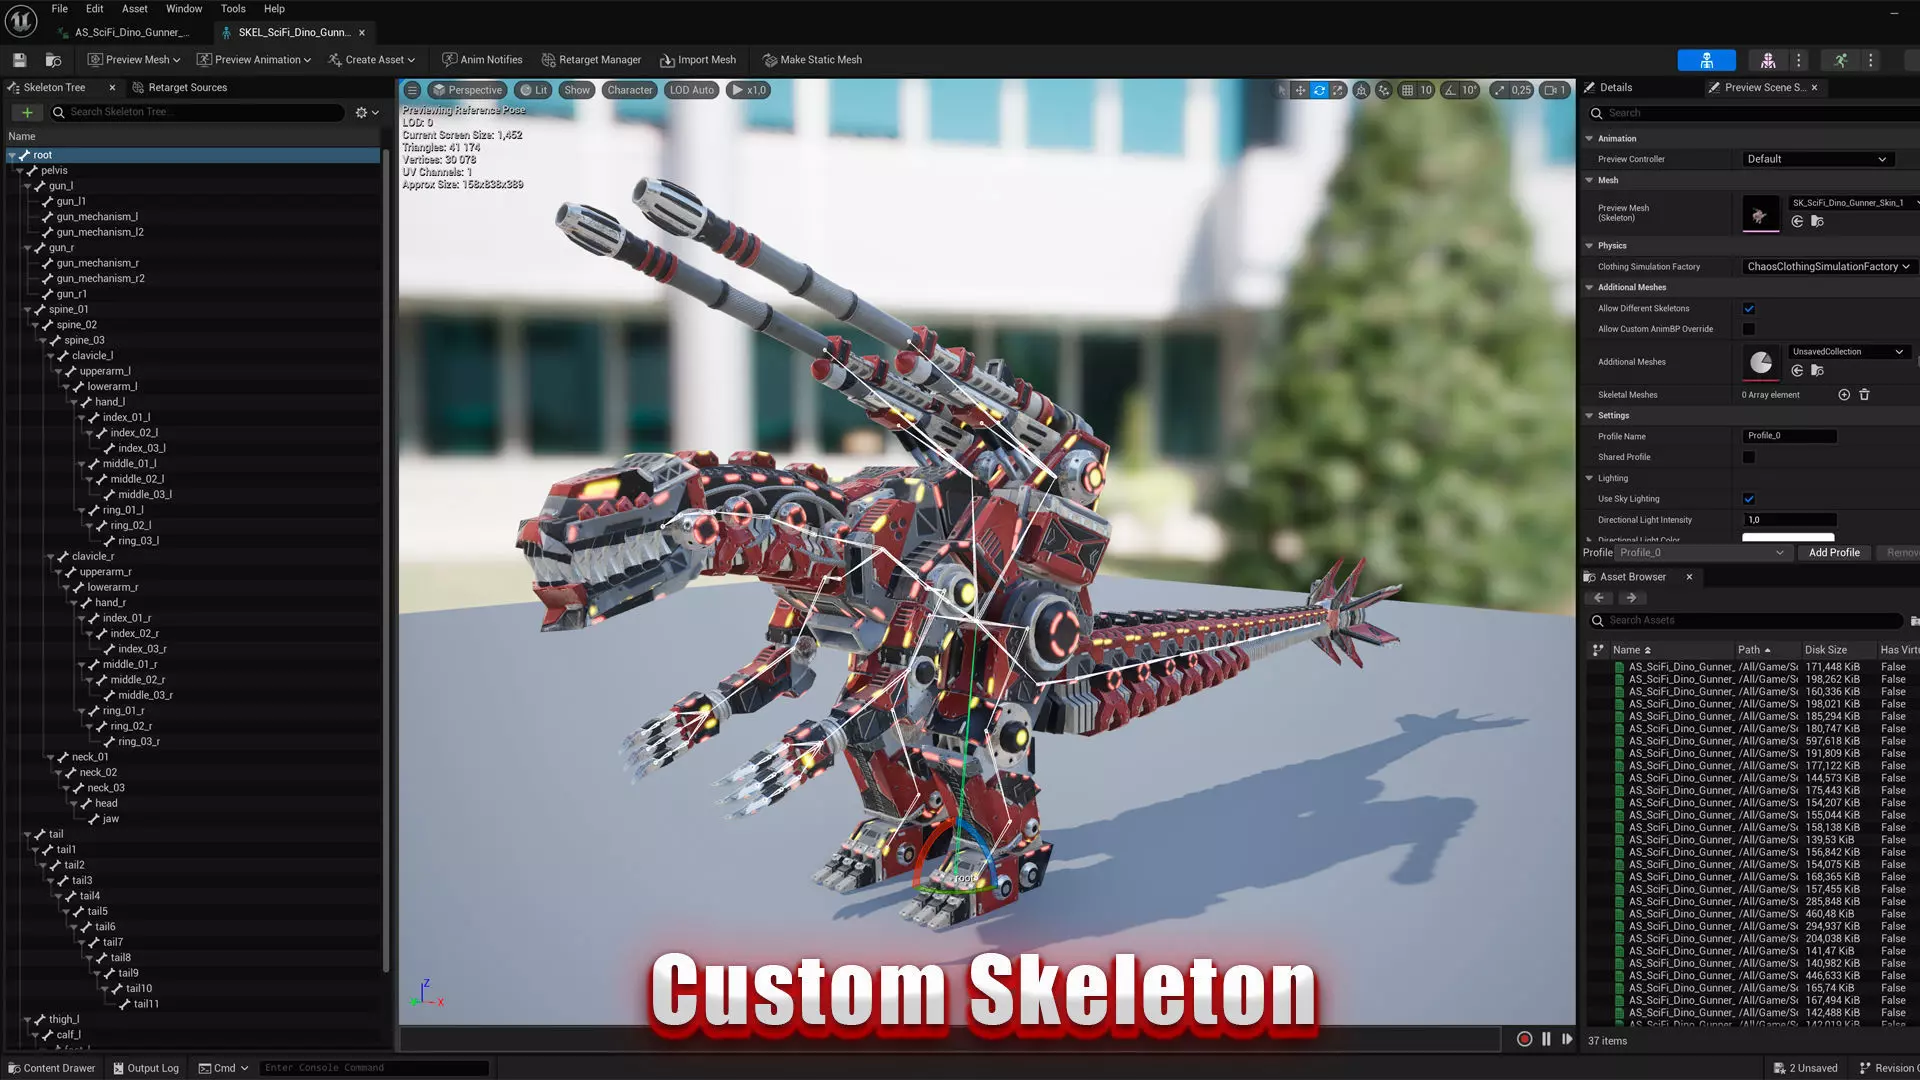Open the Retarget Manager tool
This screenshot has height=1080, width=1920.
click(x=591, y=60)
